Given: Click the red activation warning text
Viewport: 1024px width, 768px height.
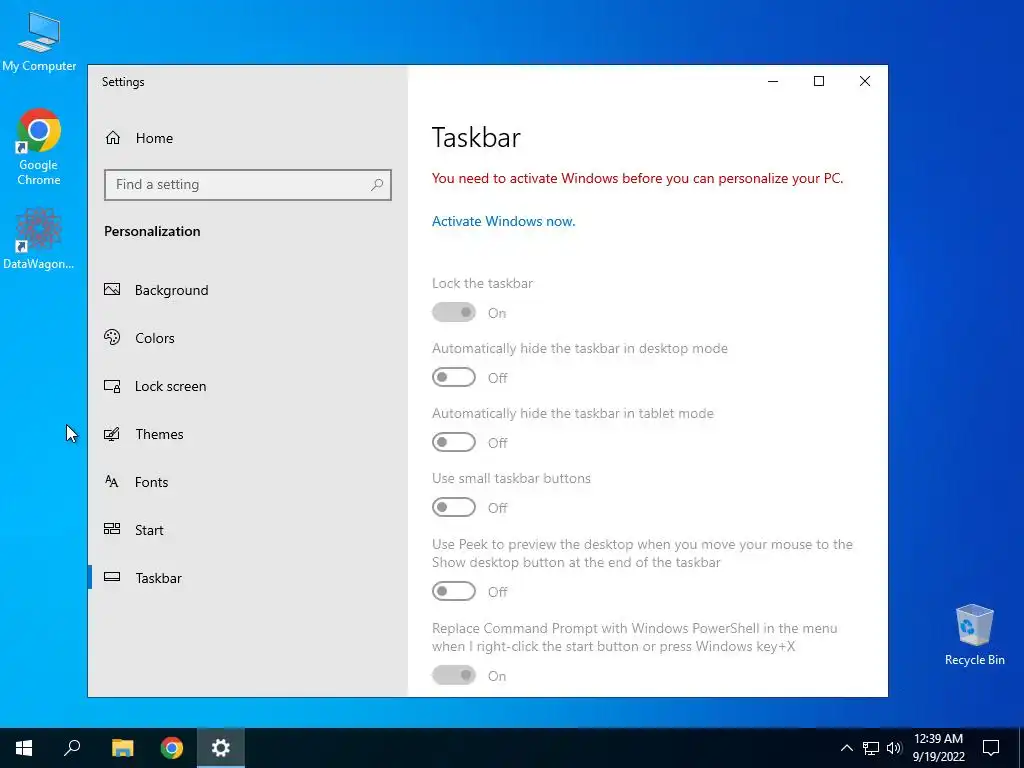Looking at the screenshot, I should coord(637,178).
